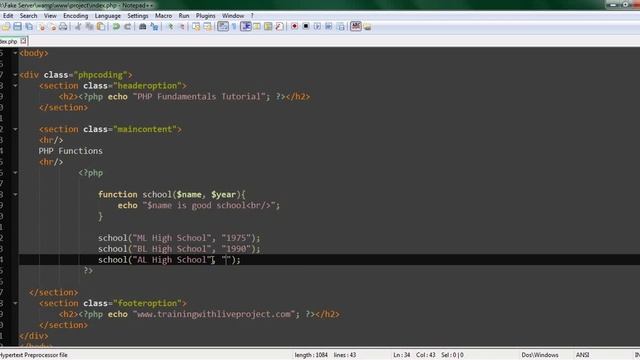Click "PHP Fundamentals Tutorial" string in code

point(199,97)
